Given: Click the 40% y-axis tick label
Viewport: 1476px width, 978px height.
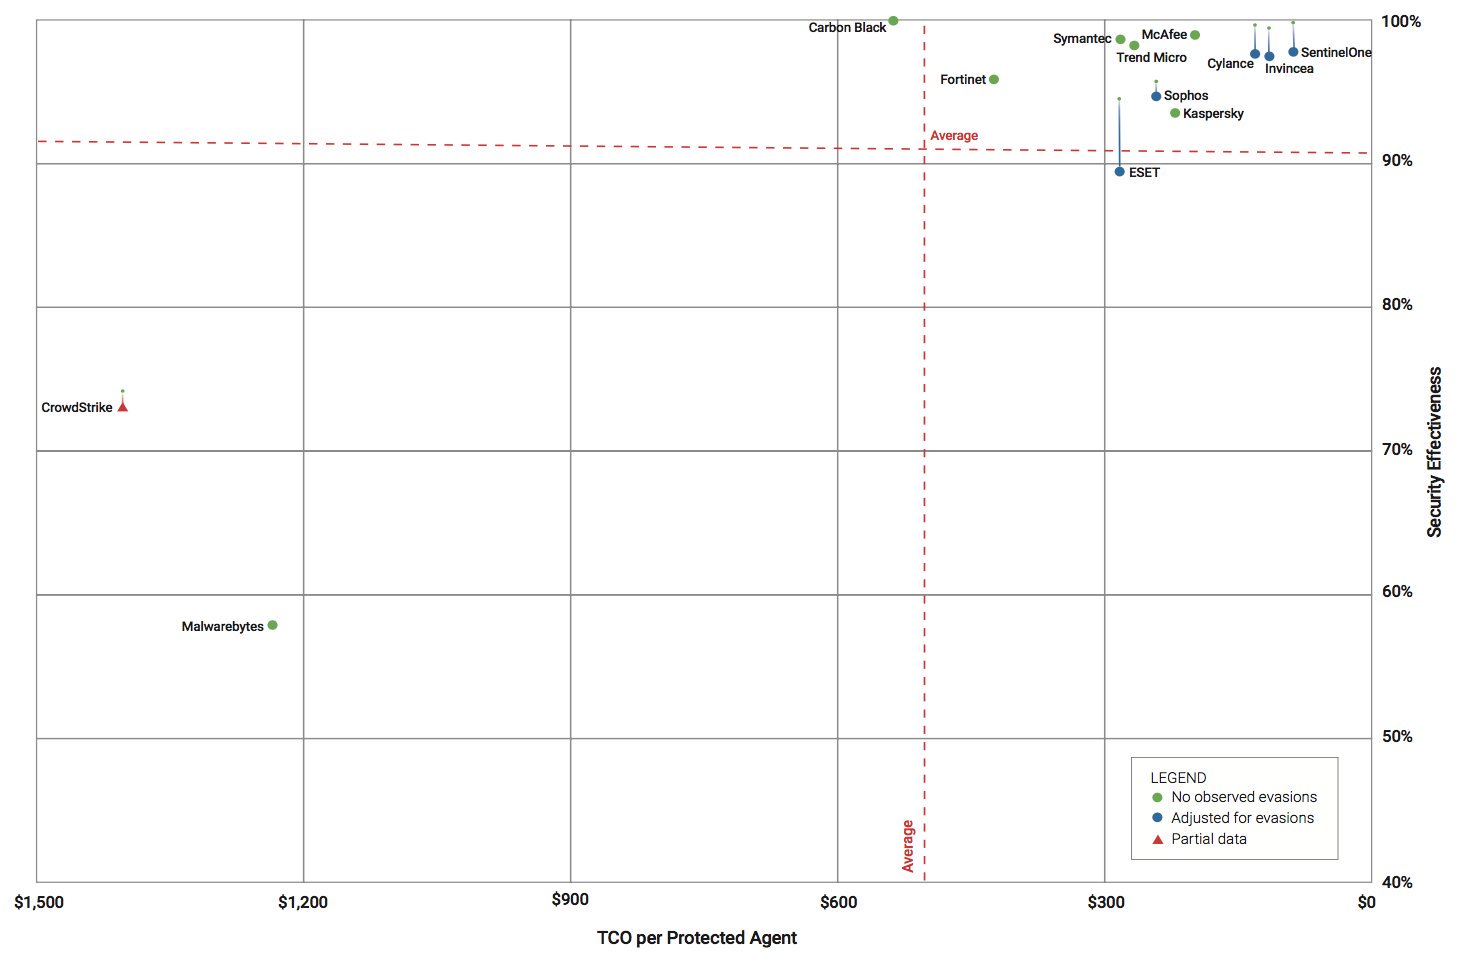Looking at the screenshot, I should pyautogui.click(x=1397, y=883).
